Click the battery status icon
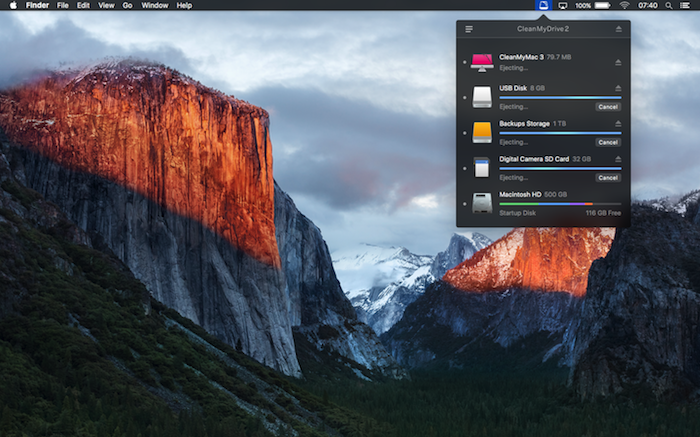Viewport: 700px width, 437px height. tap(602, 5)
